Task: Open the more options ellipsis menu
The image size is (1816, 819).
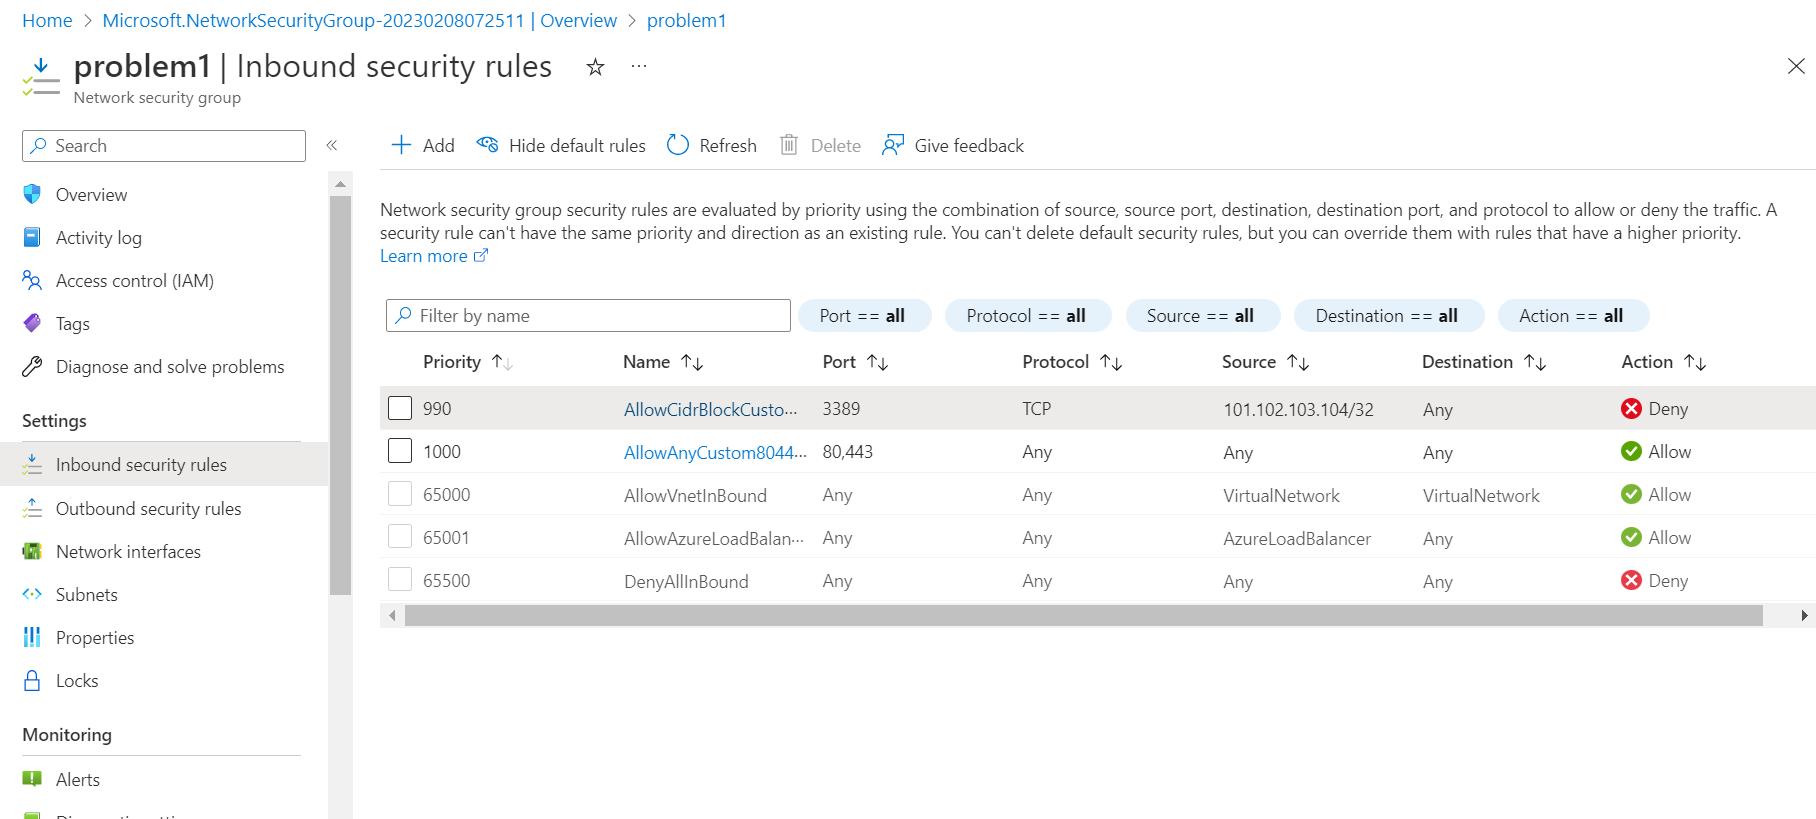Action: [x=639, y=67]
